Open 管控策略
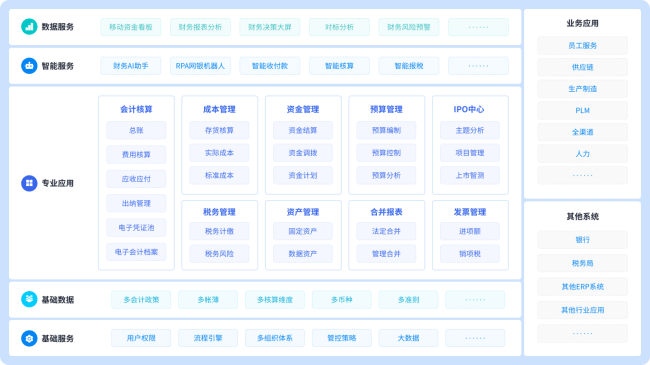The image size is (650, 365). click(342, 338)
